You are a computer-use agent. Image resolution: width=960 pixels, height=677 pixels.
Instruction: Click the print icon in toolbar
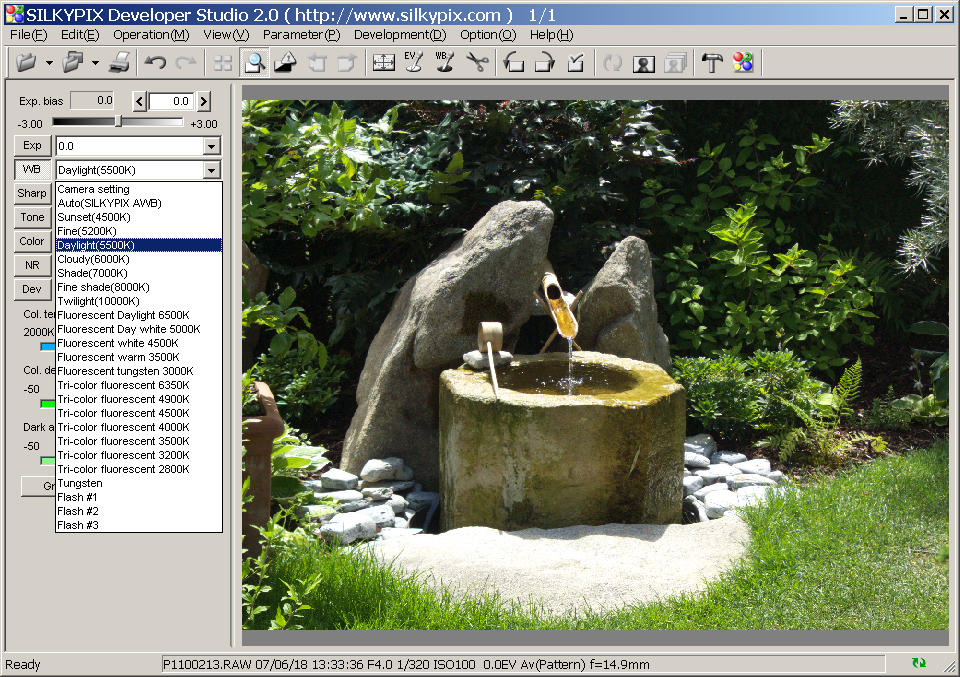[119, 63]
